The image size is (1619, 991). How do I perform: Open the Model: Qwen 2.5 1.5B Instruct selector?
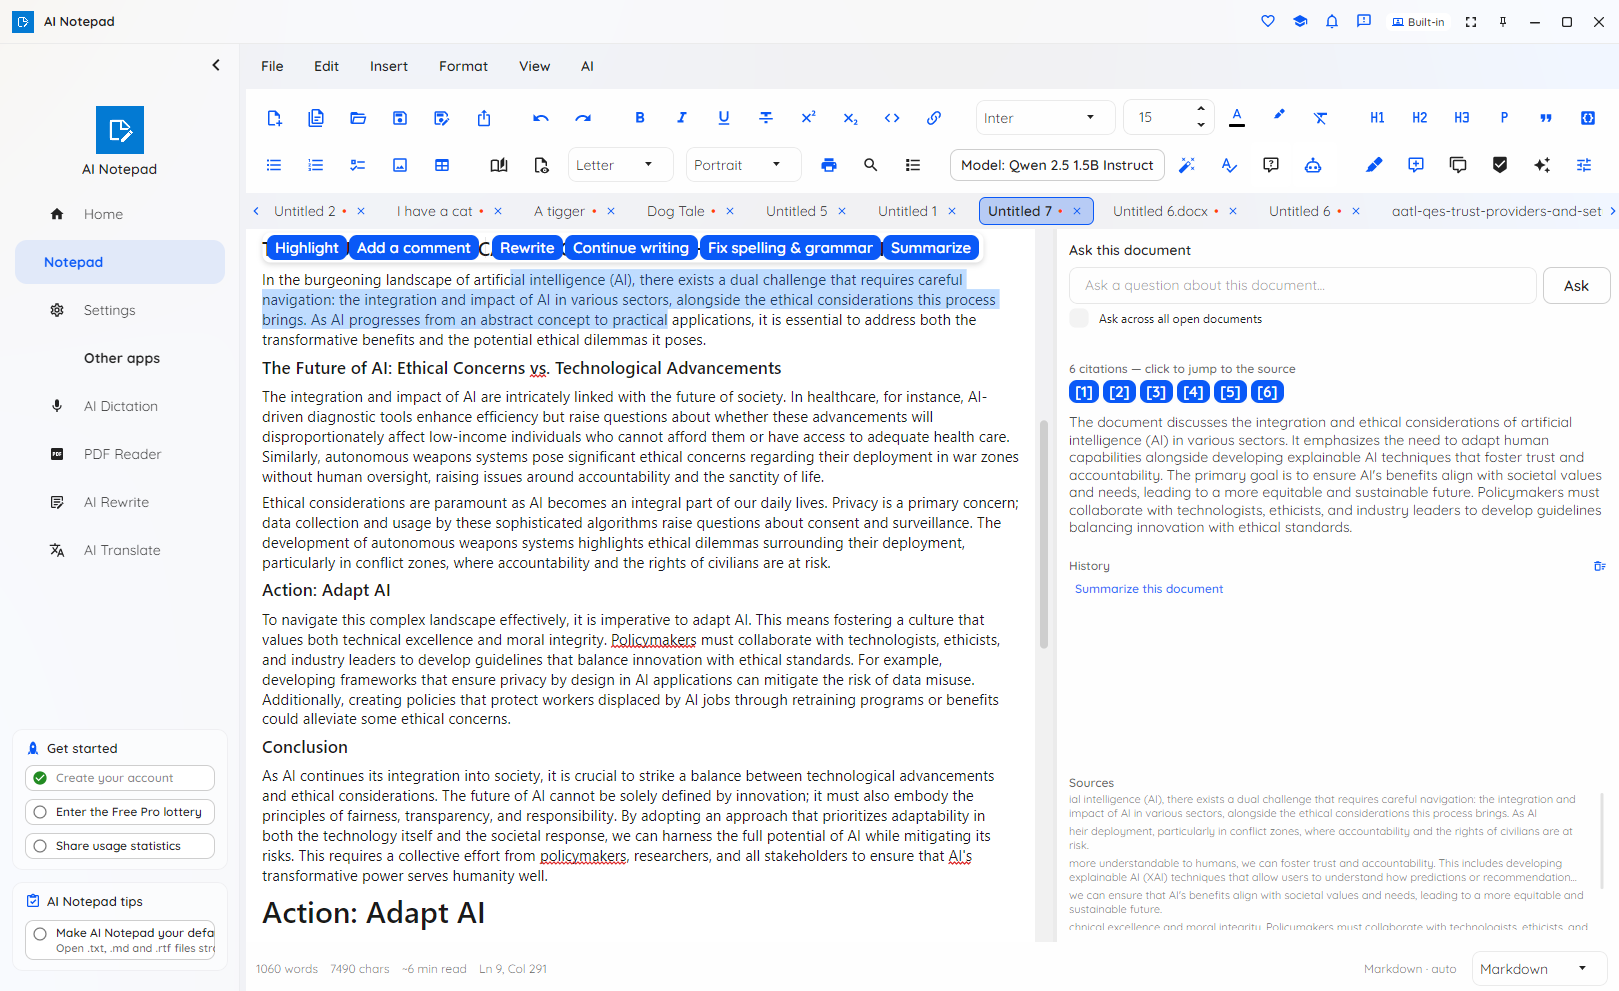point(1057,165)
